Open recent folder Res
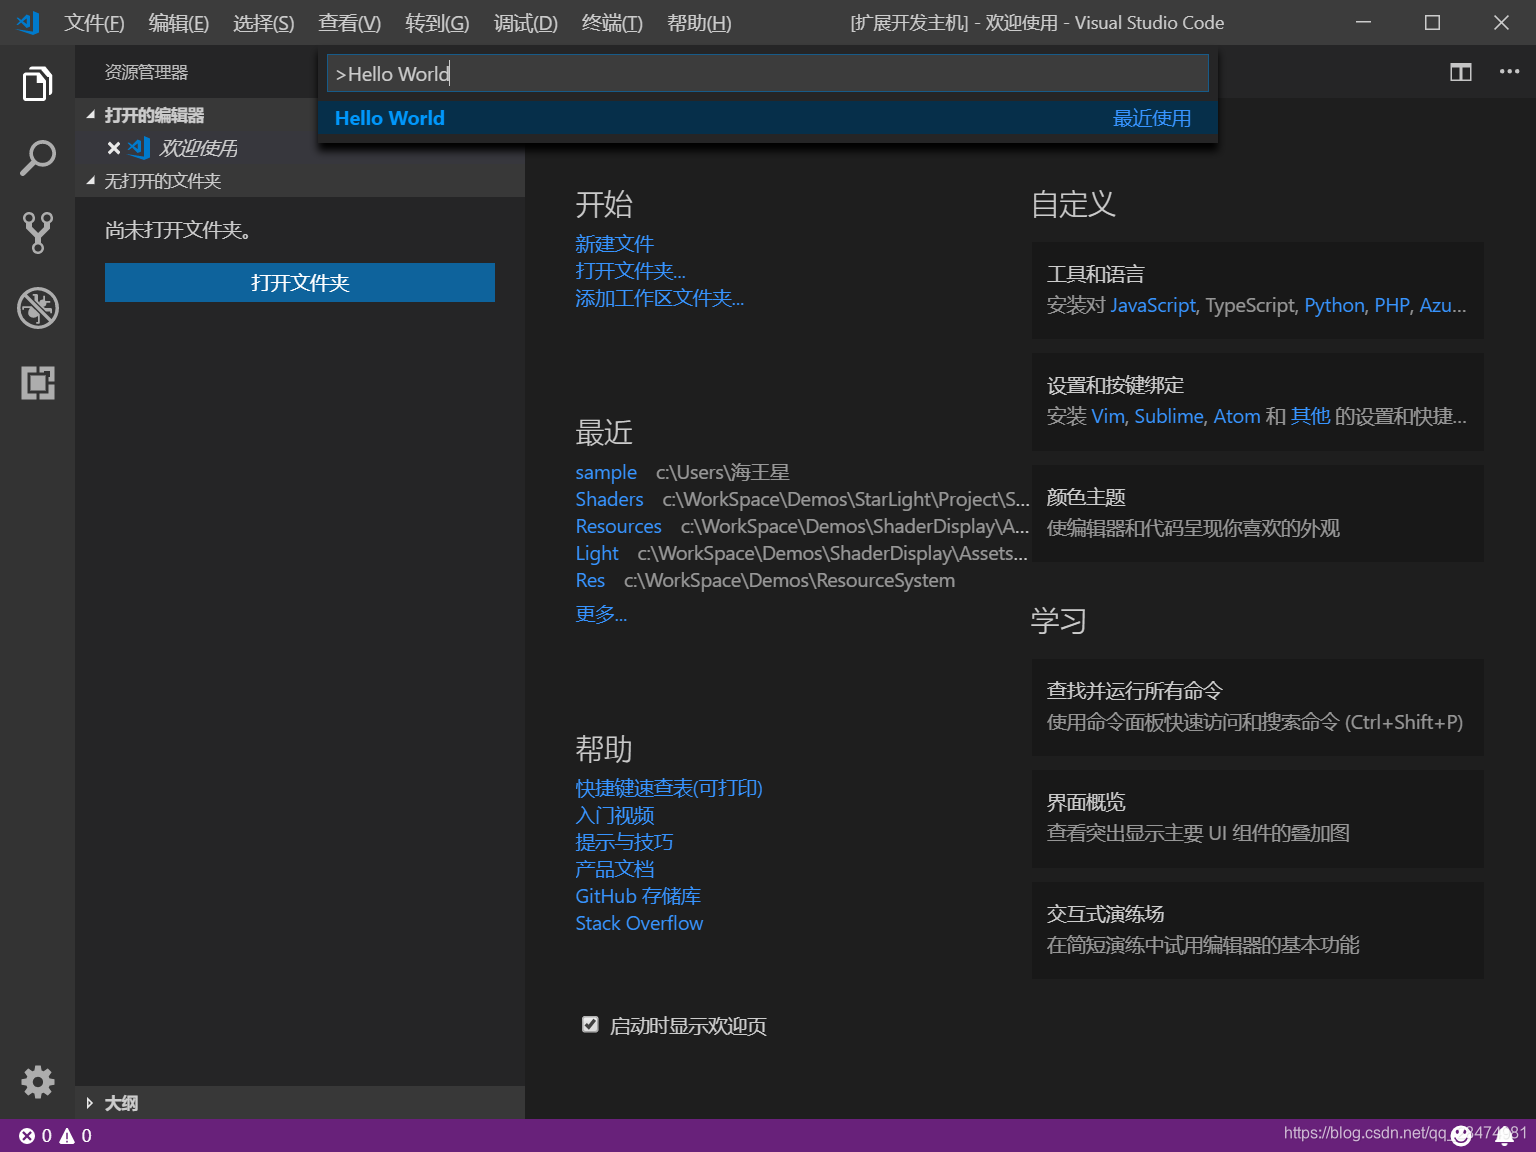 [590, 580]
